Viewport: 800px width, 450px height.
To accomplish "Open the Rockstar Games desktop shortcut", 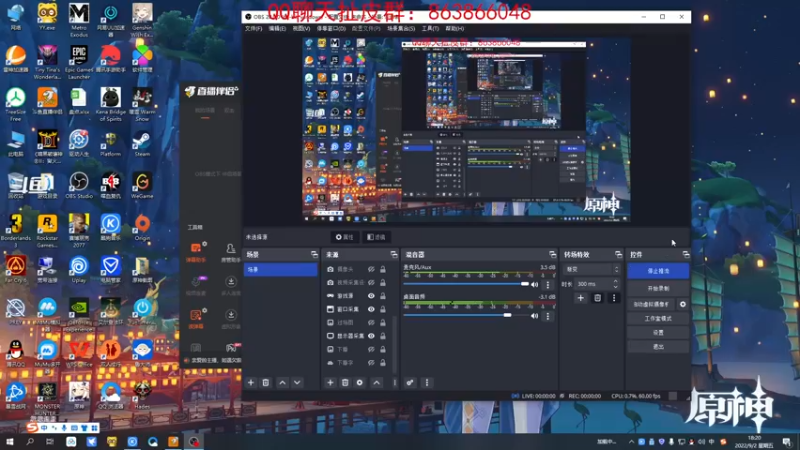I will 47,231.
